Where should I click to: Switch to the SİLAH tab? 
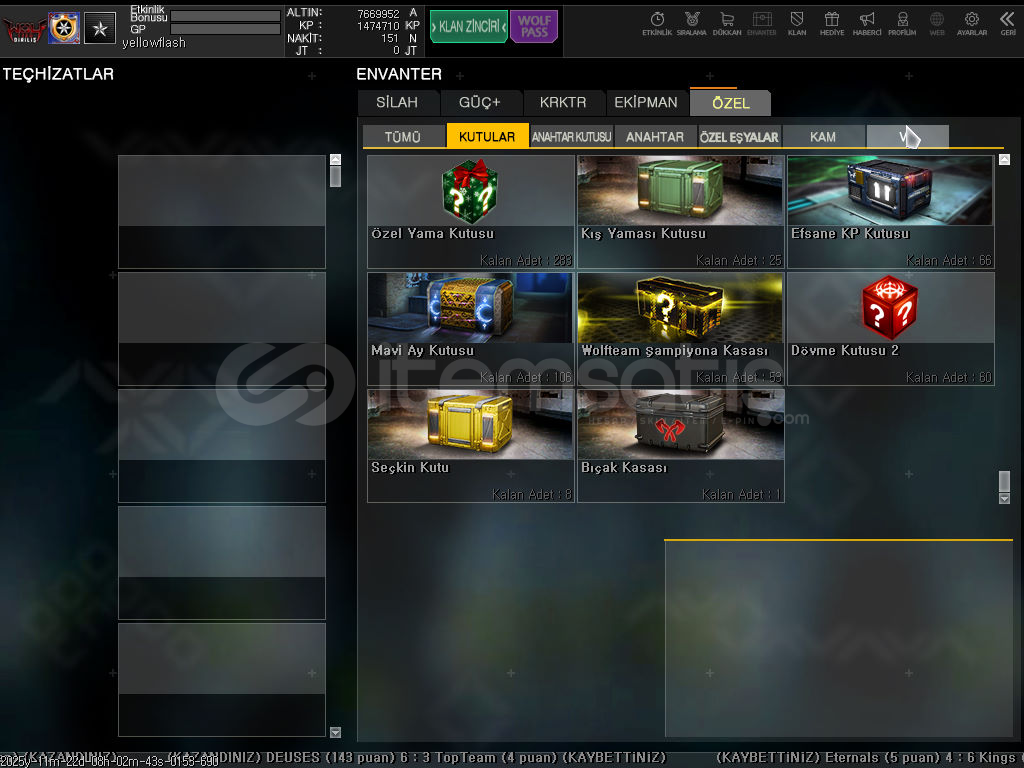click(398, 103)
